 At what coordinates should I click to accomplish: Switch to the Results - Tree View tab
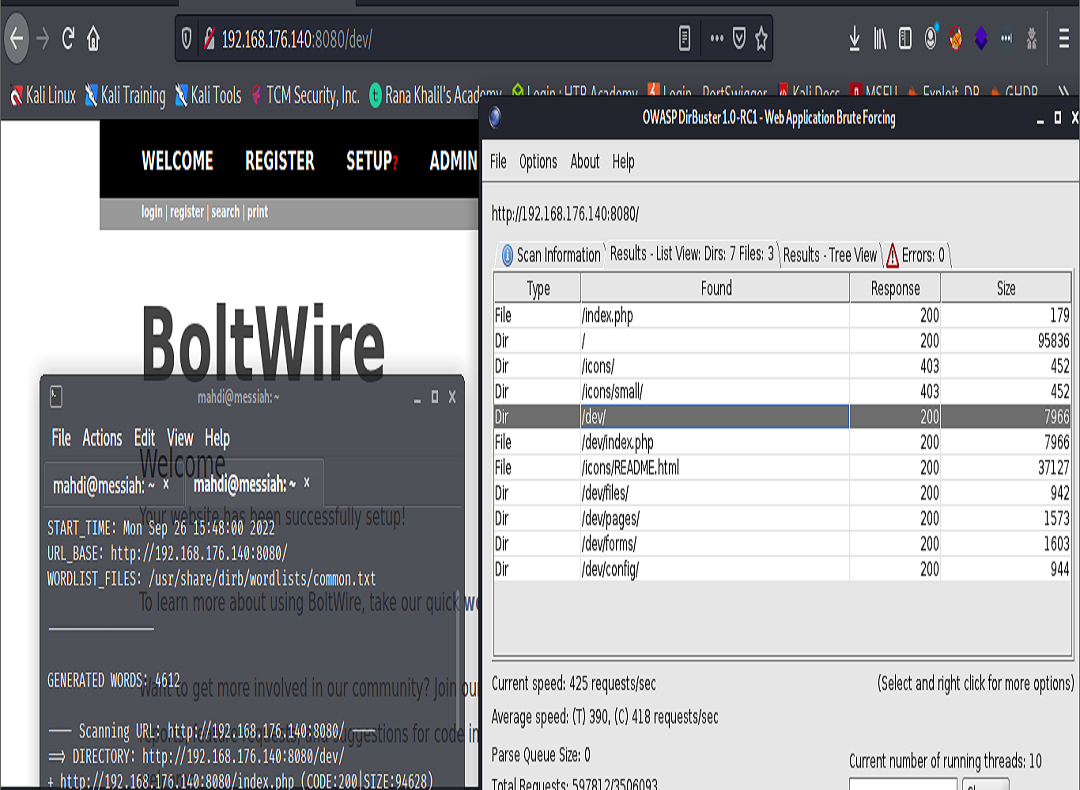[x=830, y=255]
